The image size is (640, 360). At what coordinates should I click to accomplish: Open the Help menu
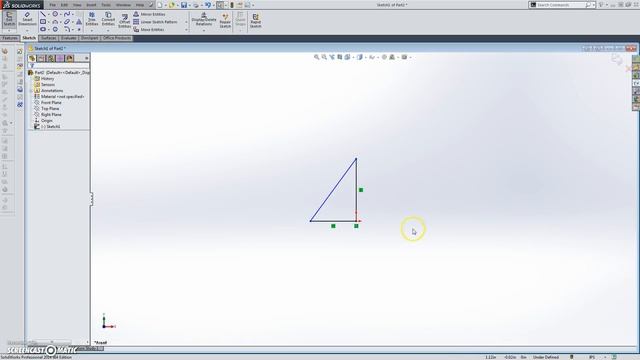pos(140,5)
